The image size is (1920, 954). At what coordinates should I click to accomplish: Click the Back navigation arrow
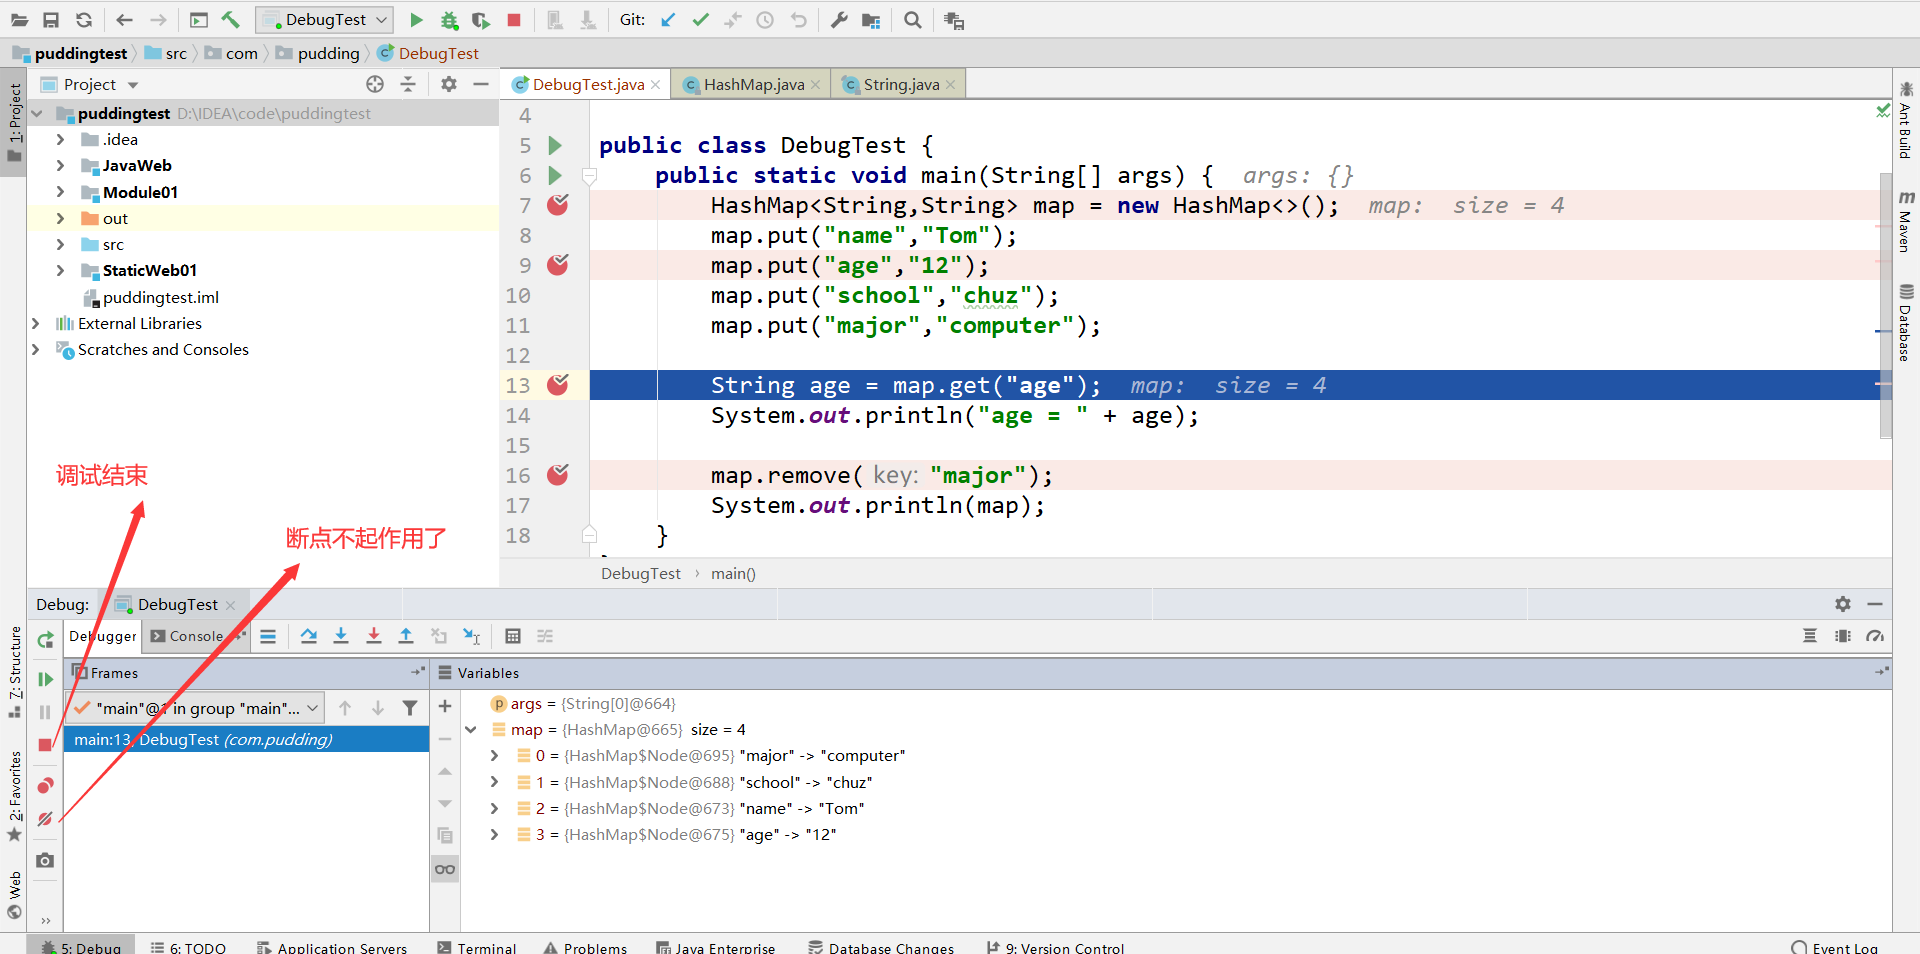click(124, 20)
